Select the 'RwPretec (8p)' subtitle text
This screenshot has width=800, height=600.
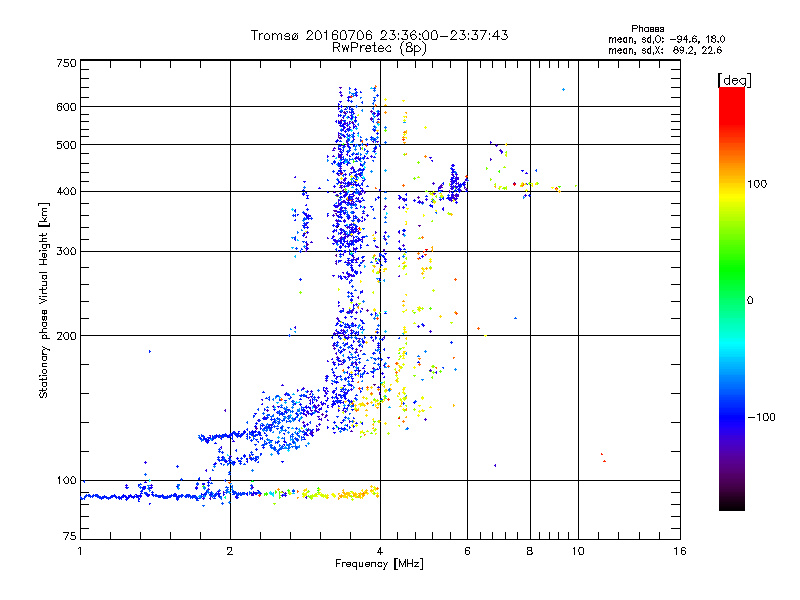coord(379,48)
